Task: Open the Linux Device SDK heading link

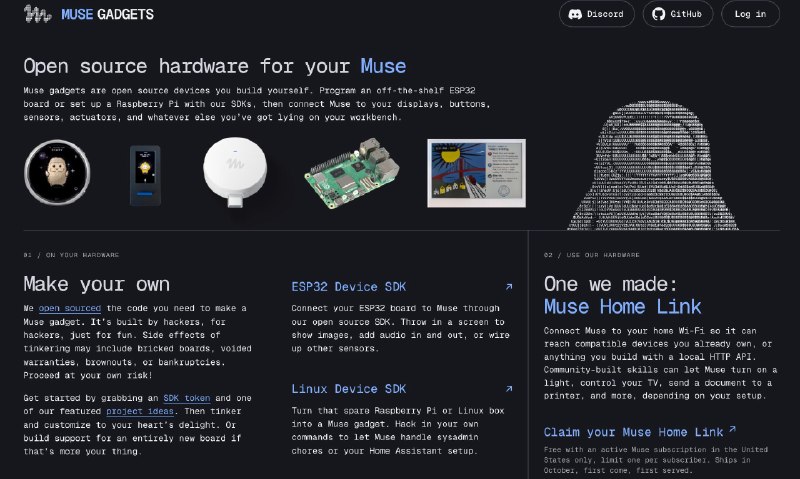Action: [348, 389]
